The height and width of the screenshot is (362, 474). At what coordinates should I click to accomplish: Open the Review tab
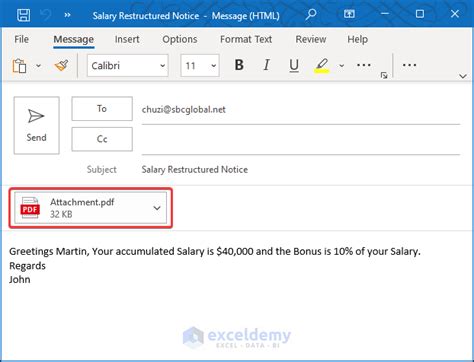tap(311, 39)
